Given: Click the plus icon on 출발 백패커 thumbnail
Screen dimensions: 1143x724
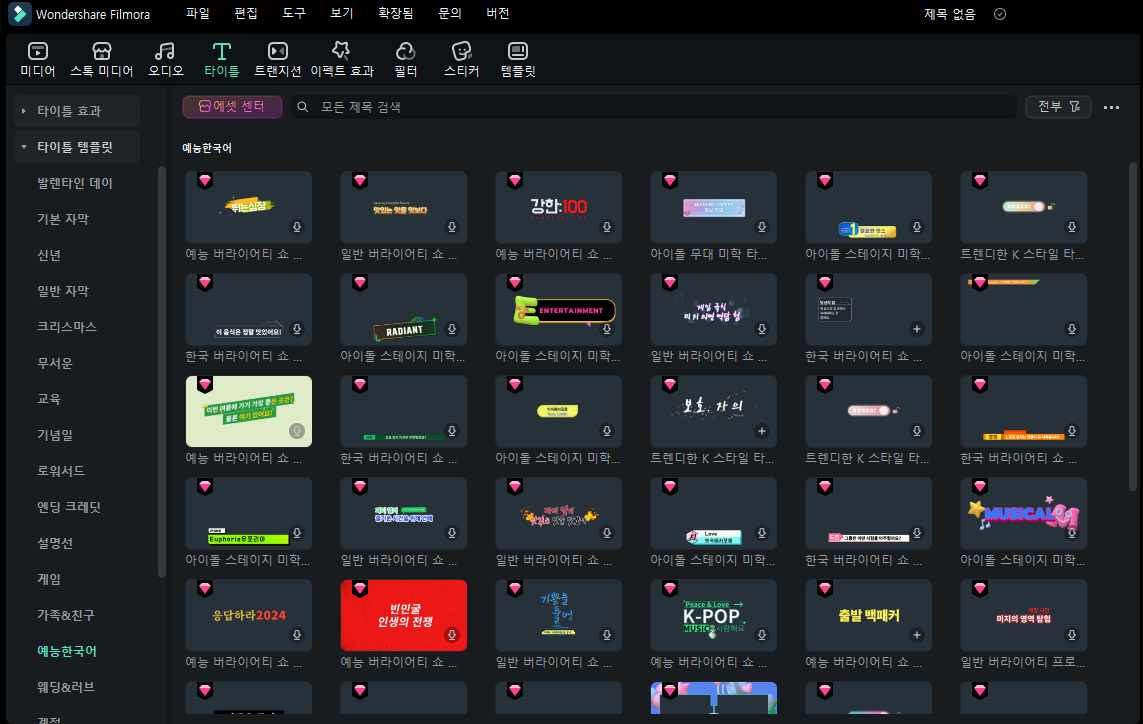Looking at the screenshot, I should coord(917,635).
